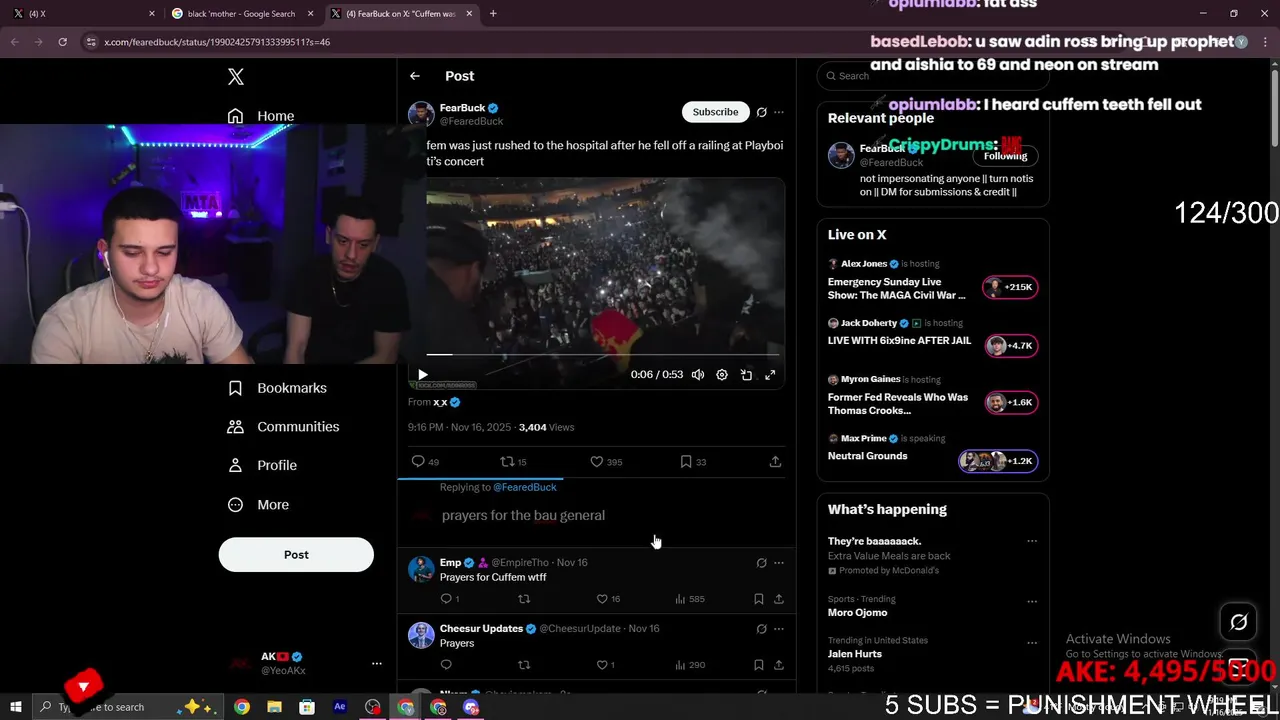Mute the video volume
1280x720 pixels.
pyautogui.click(x=698, y=375)
